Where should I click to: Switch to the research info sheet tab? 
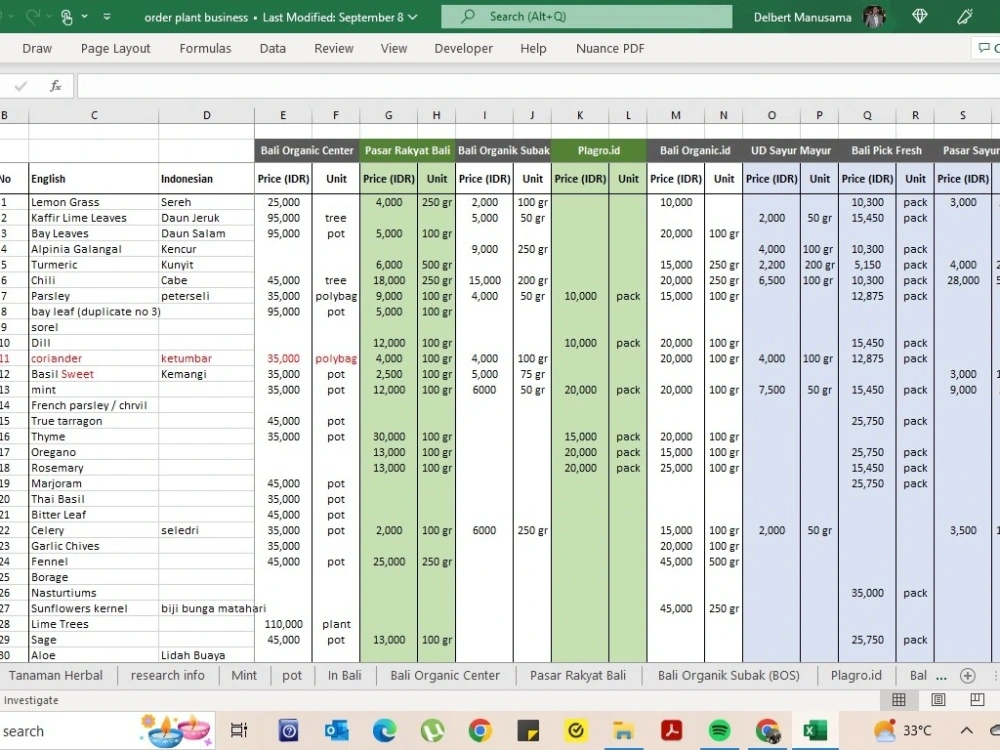click(x=168, y=675)
